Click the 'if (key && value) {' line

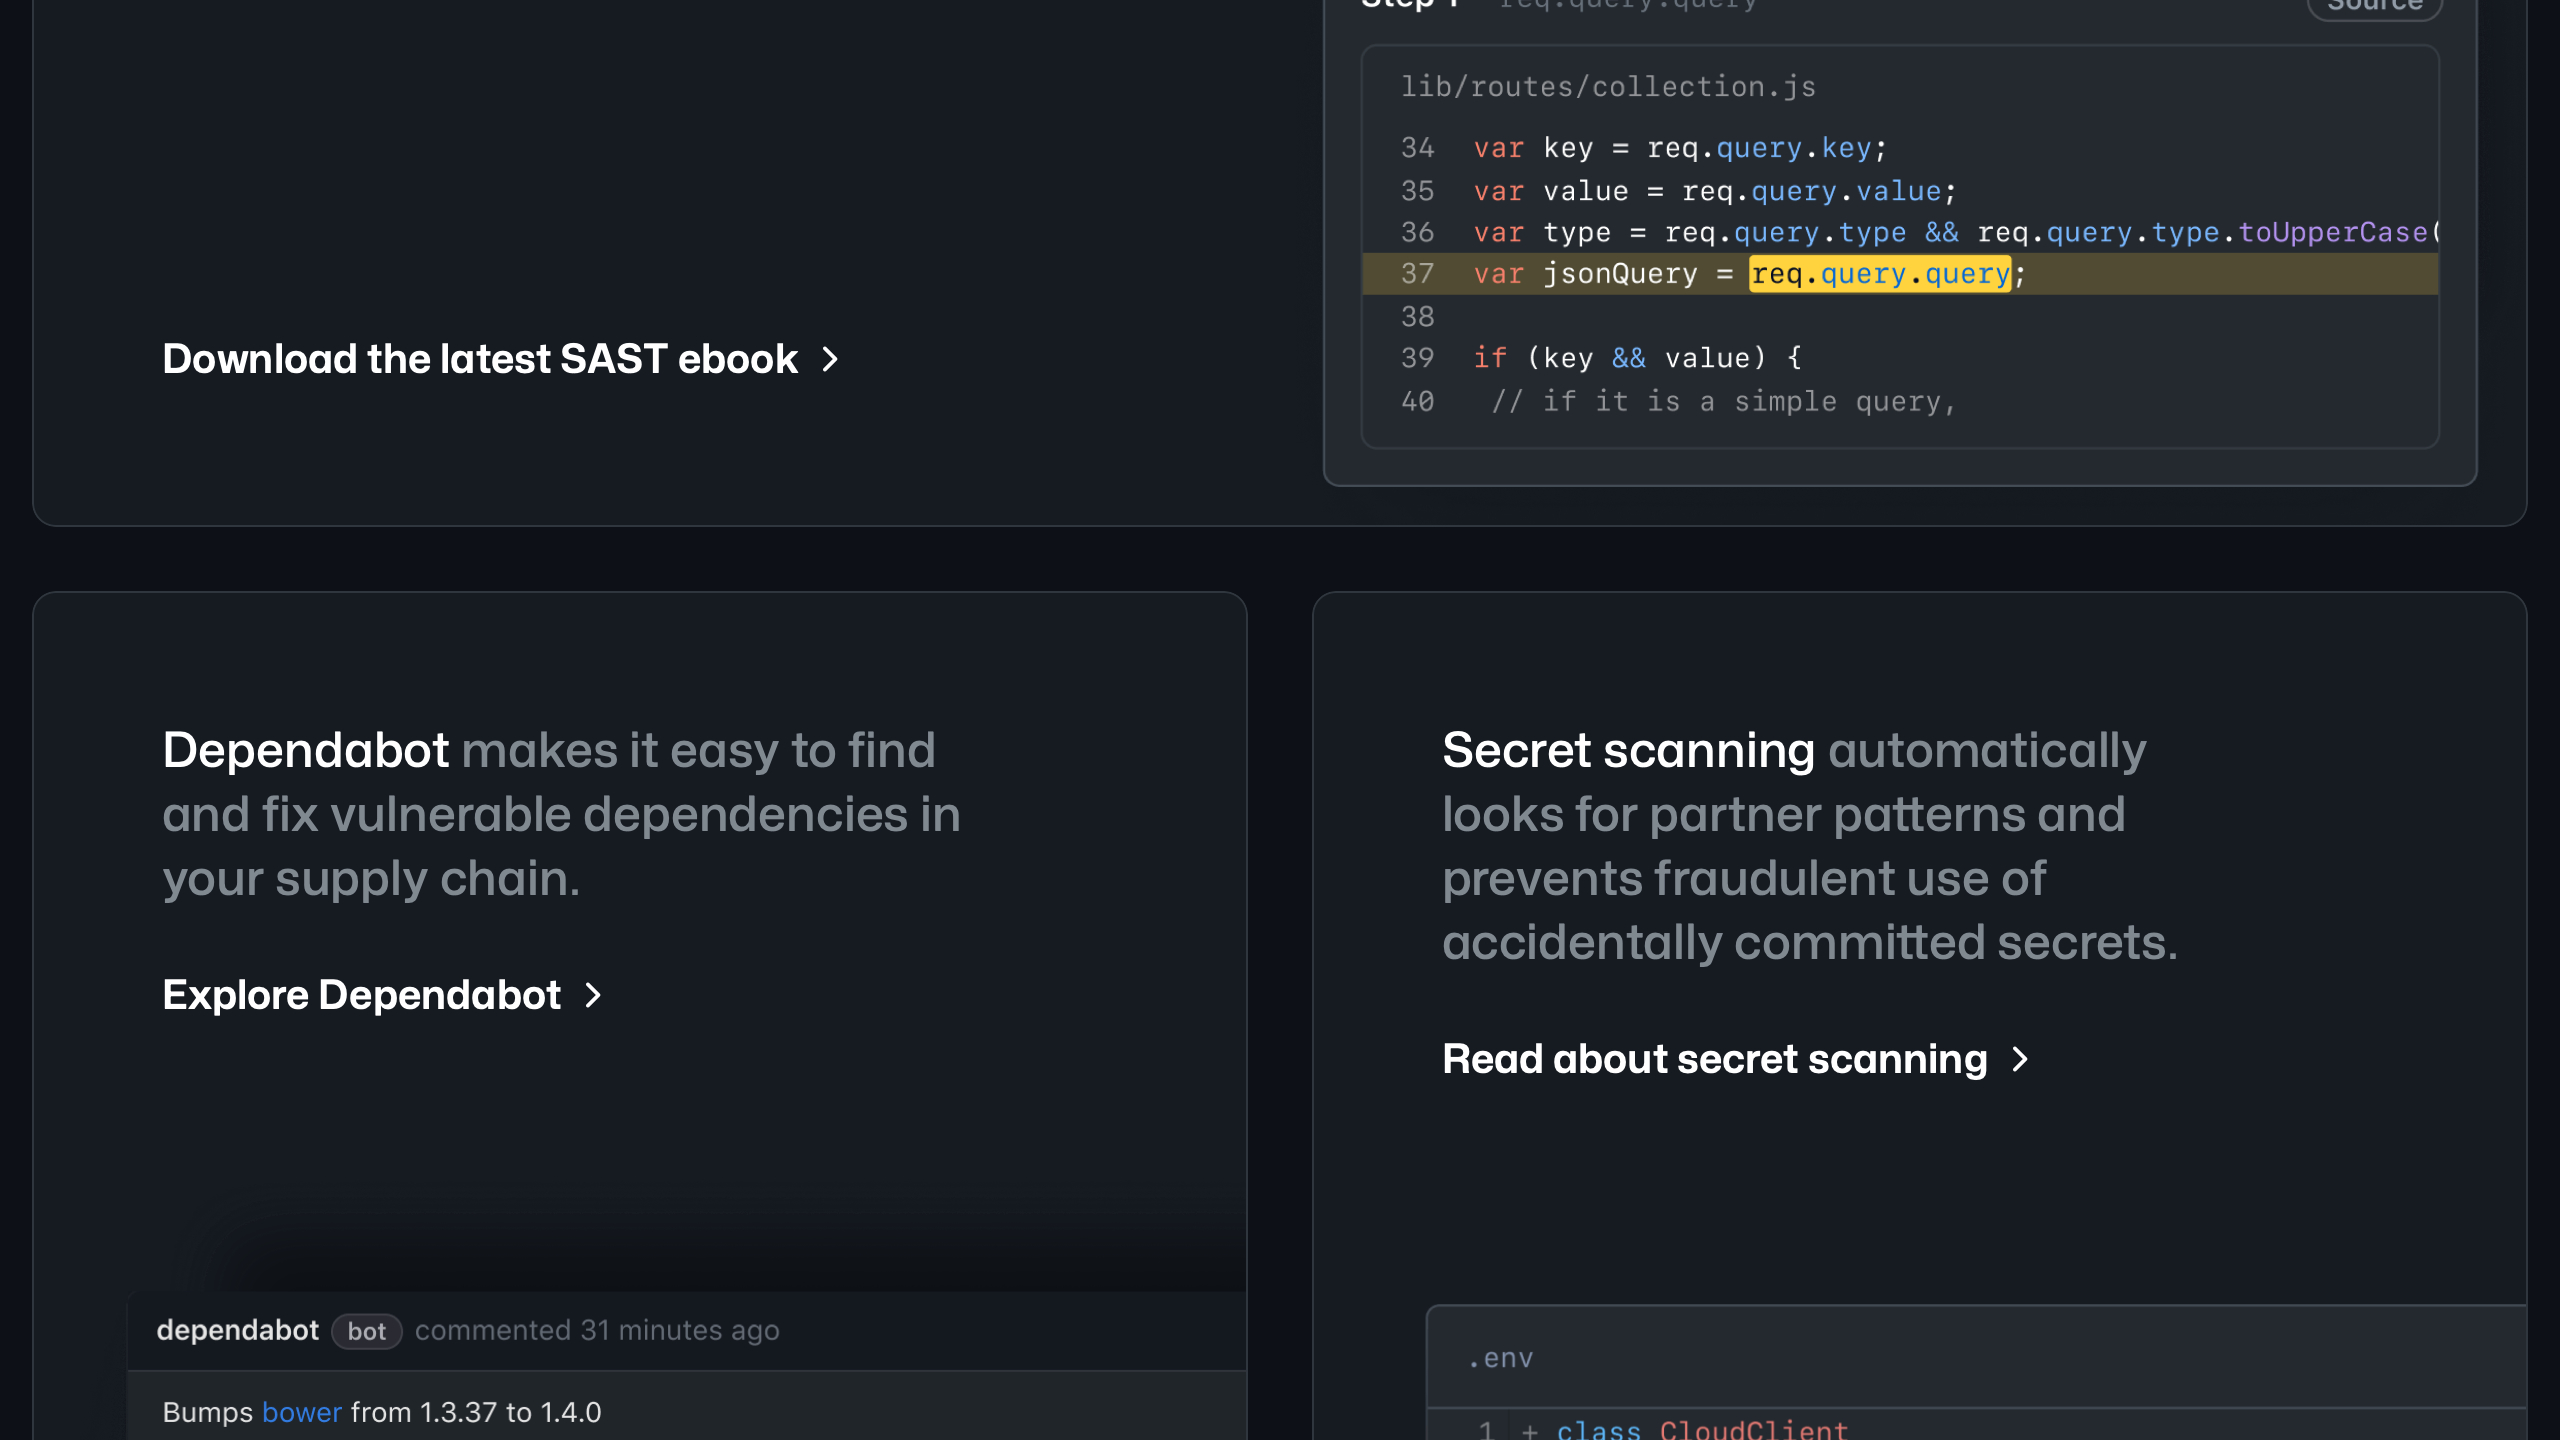pos(1638,358)
